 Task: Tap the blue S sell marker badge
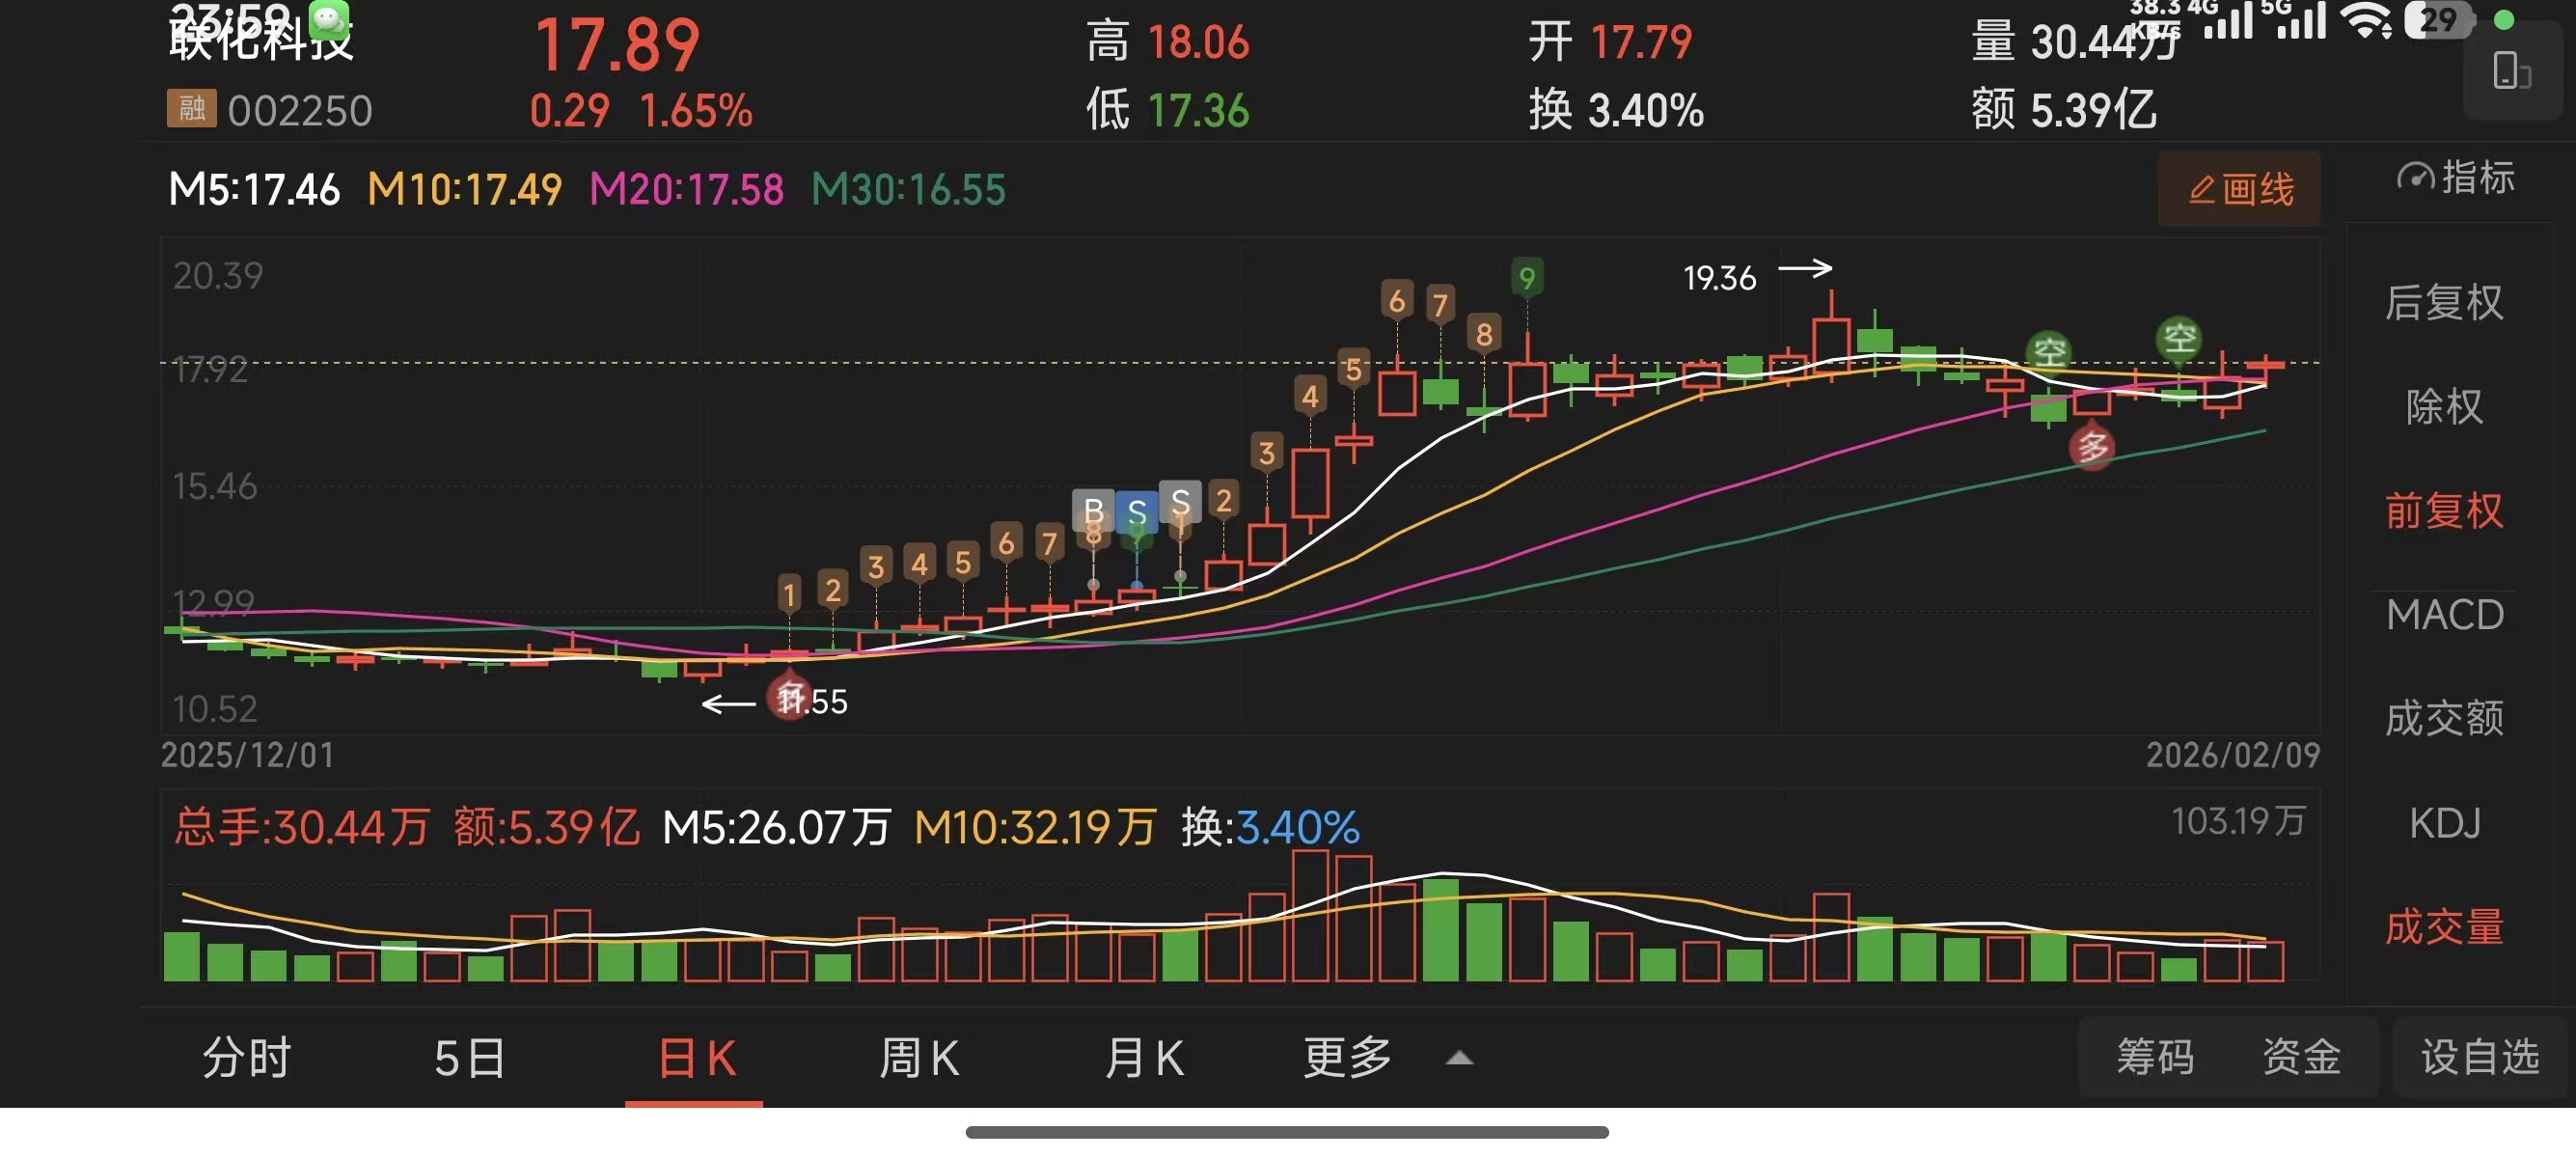tap(1137, 513)
